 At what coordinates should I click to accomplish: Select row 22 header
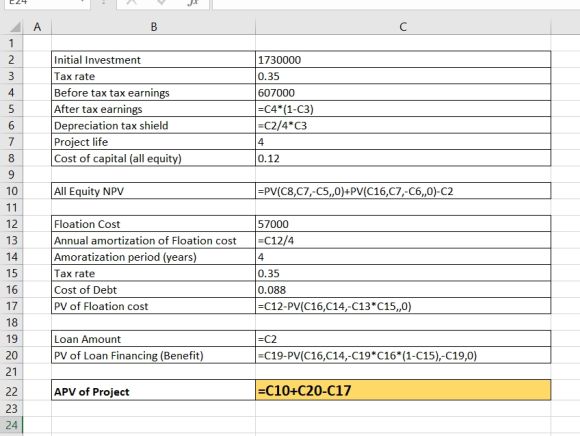(11, 392)
